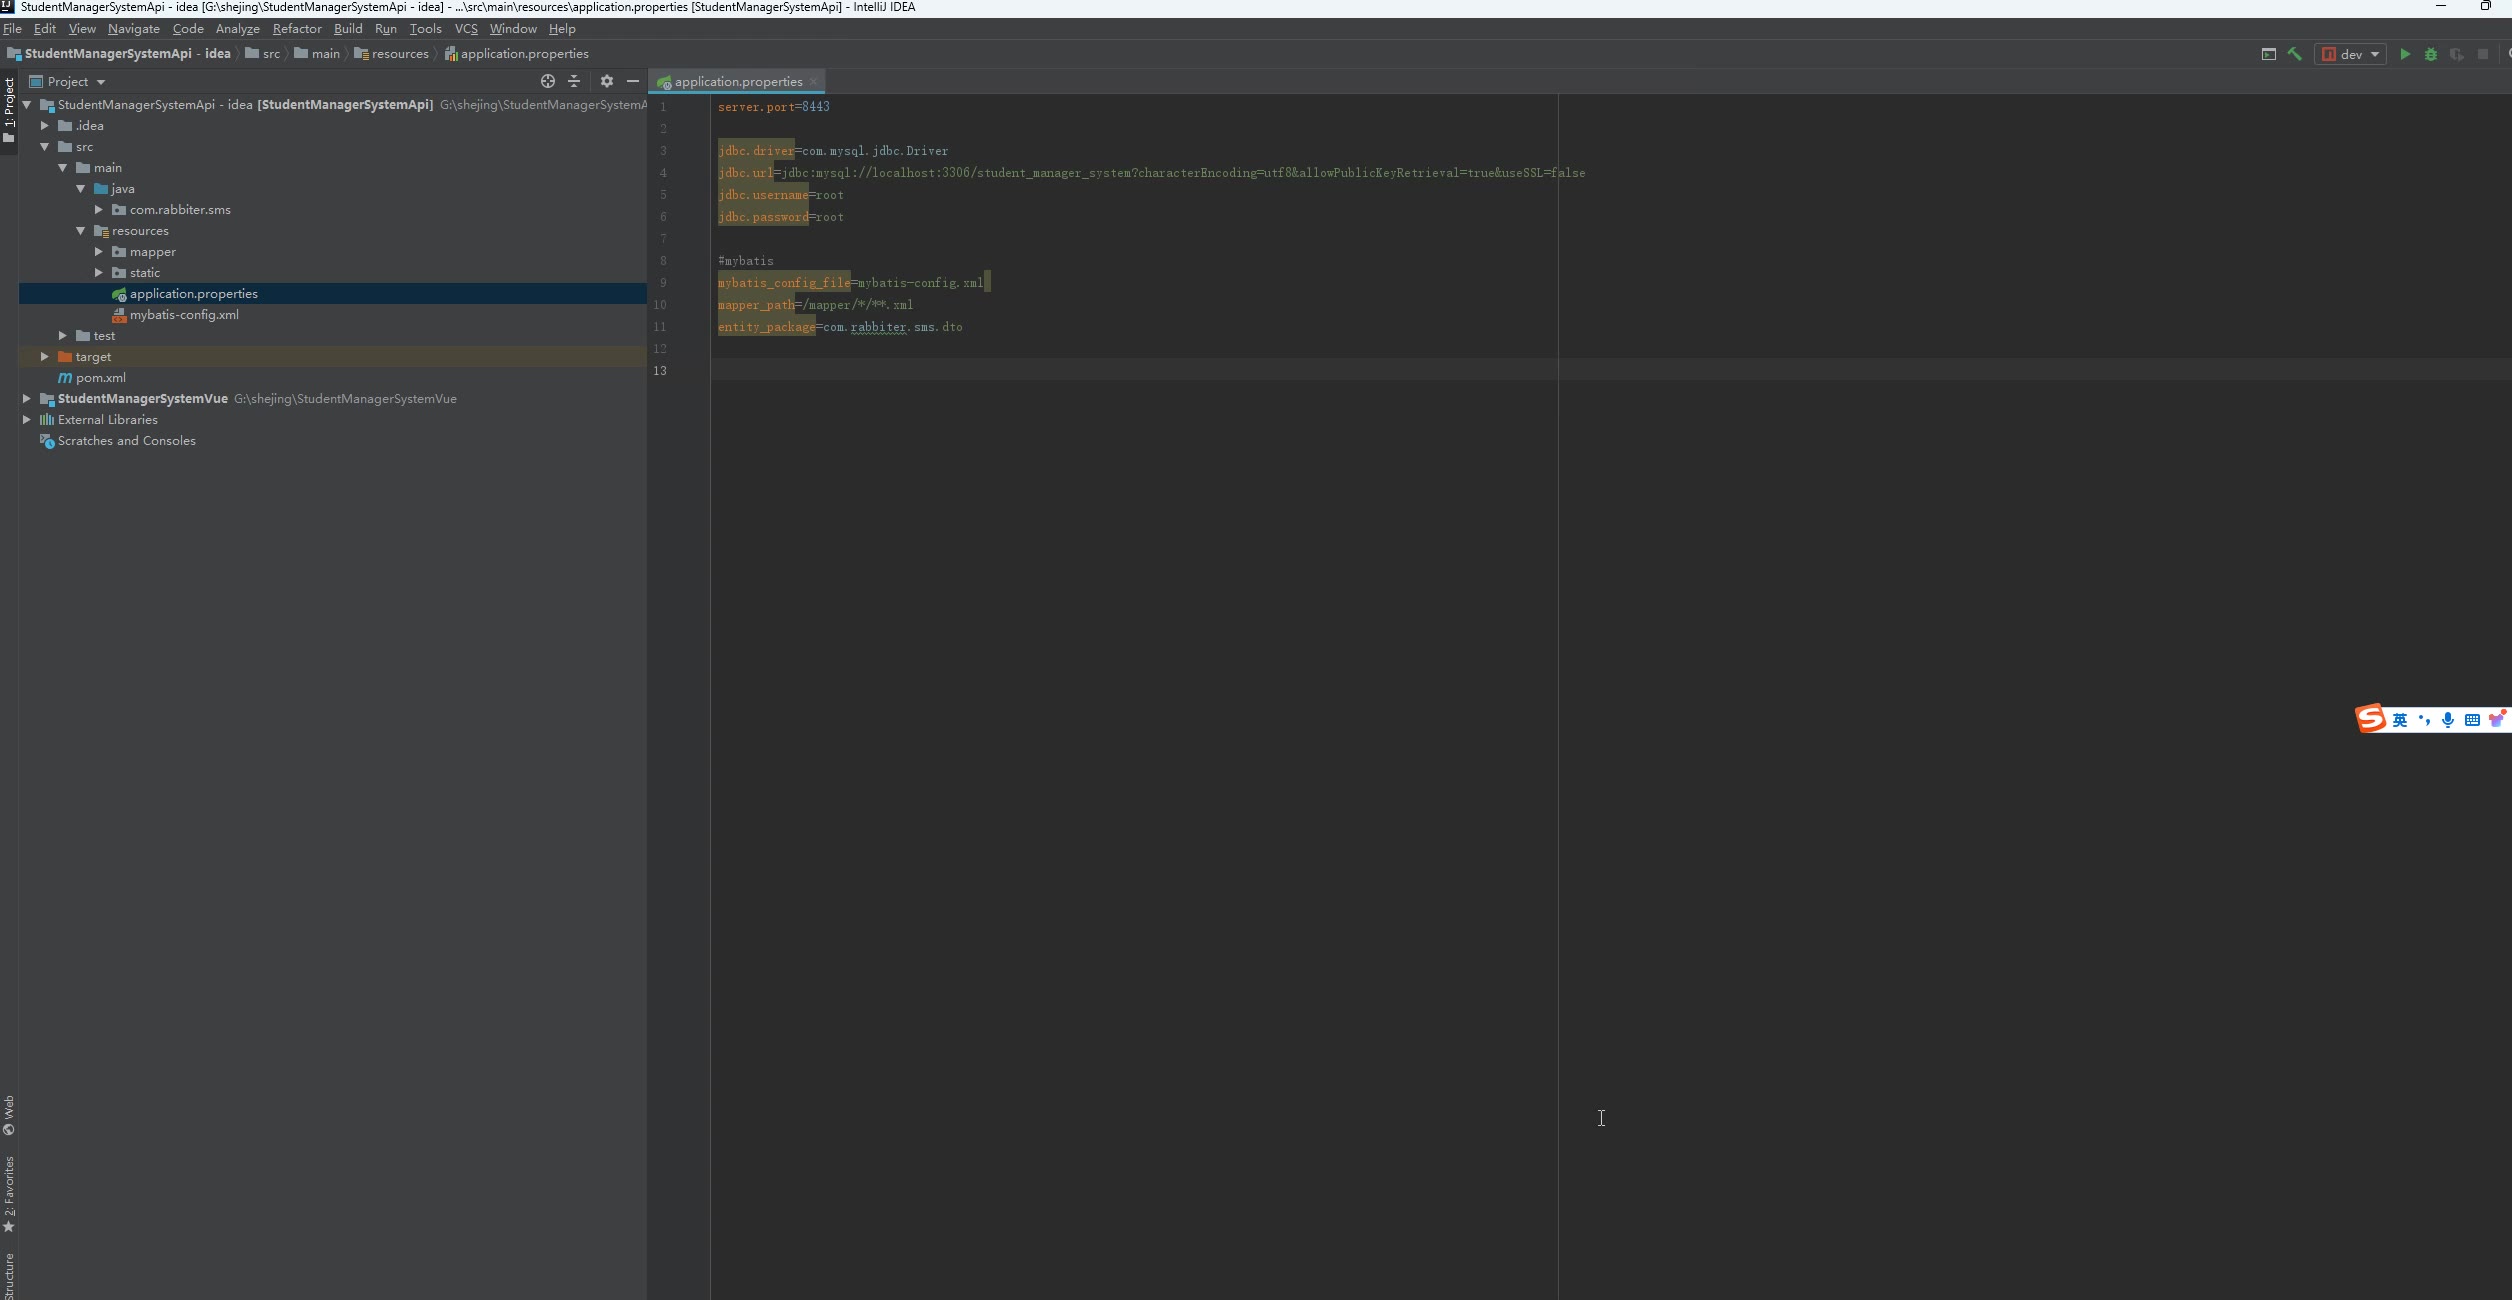2512x1300 pixels.
Task: Open the Project panel settings gear
Action: (x=606, y=81)
